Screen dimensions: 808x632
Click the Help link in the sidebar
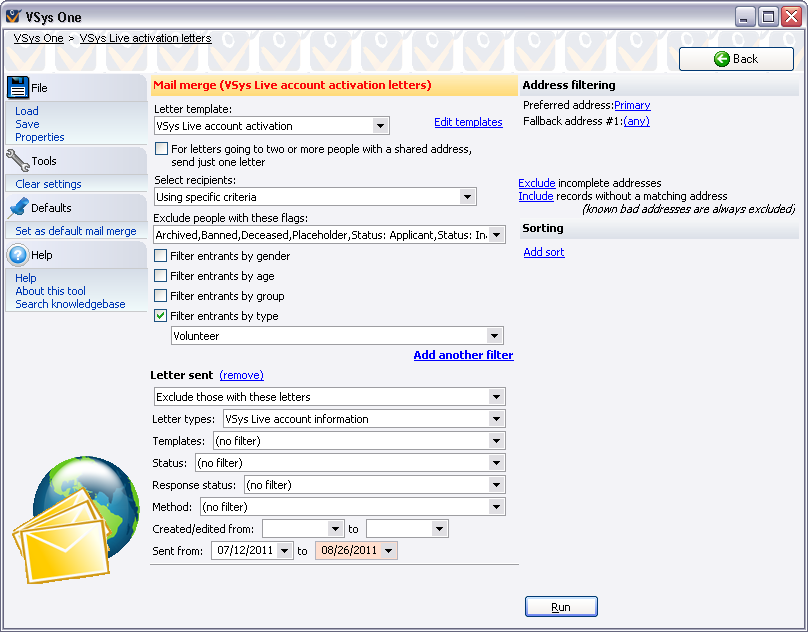tap(26, 278)
